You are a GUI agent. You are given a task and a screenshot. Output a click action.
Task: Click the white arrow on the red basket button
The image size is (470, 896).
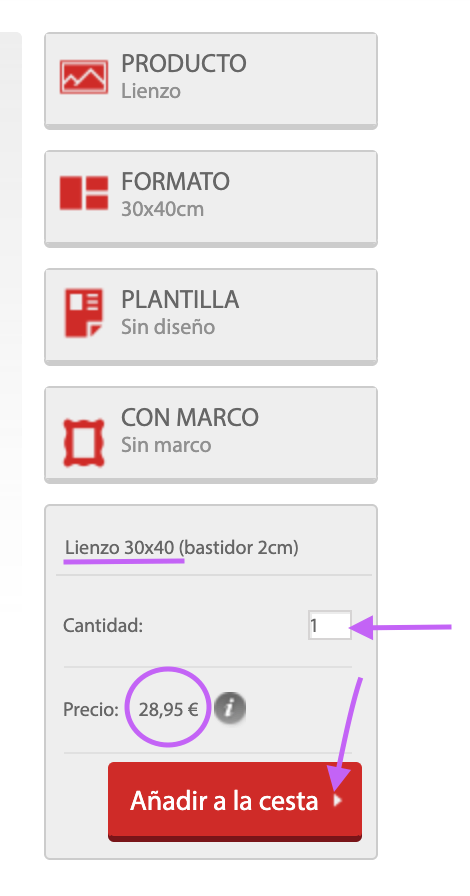338,801
